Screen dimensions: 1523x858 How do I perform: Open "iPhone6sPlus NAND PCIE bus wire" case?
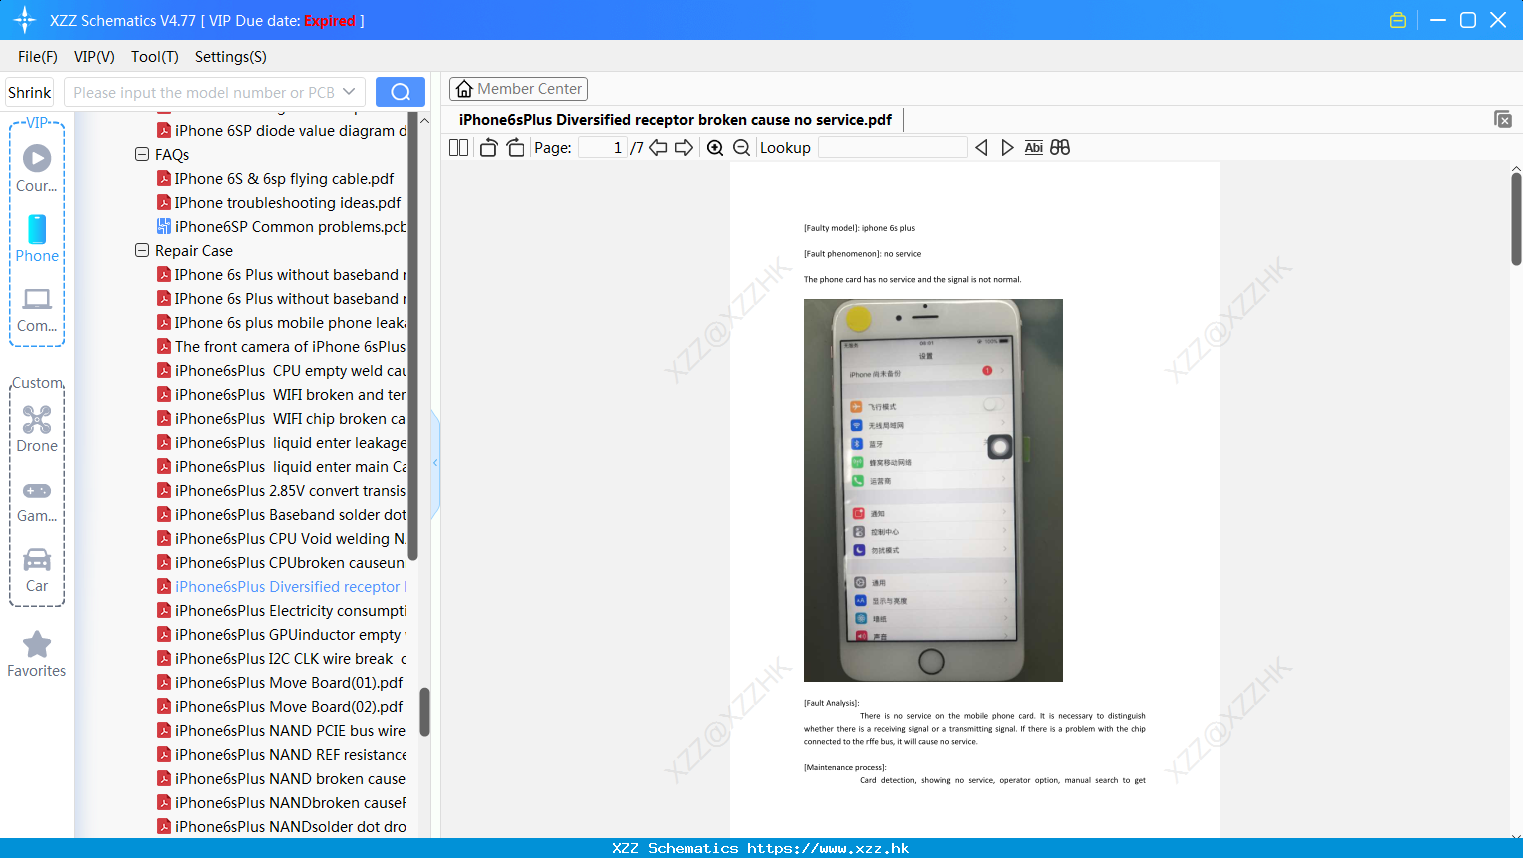(x=282, y=731)
